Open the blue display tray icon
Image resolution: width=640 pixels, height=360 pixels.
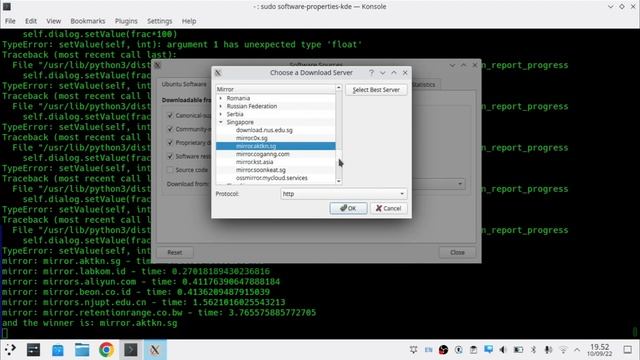click(x=488, y=349)
